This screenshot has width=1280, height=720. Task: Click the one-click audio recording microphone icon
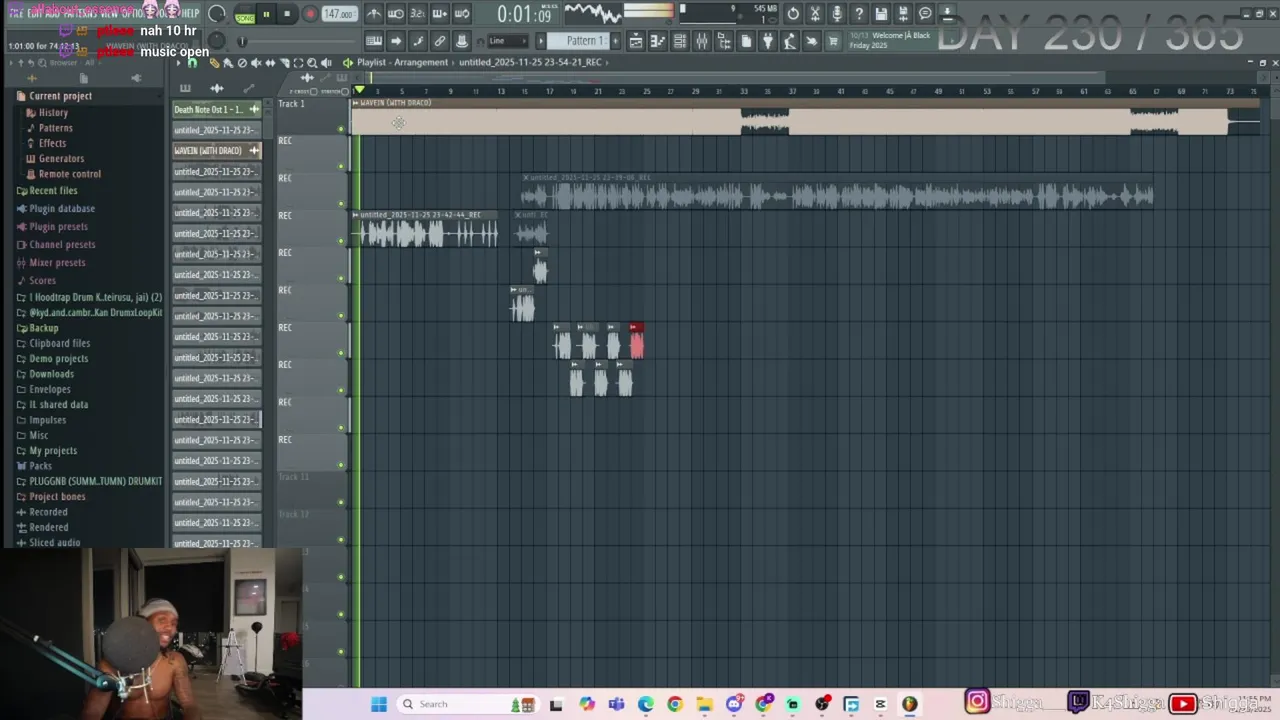tap(837, 14)
